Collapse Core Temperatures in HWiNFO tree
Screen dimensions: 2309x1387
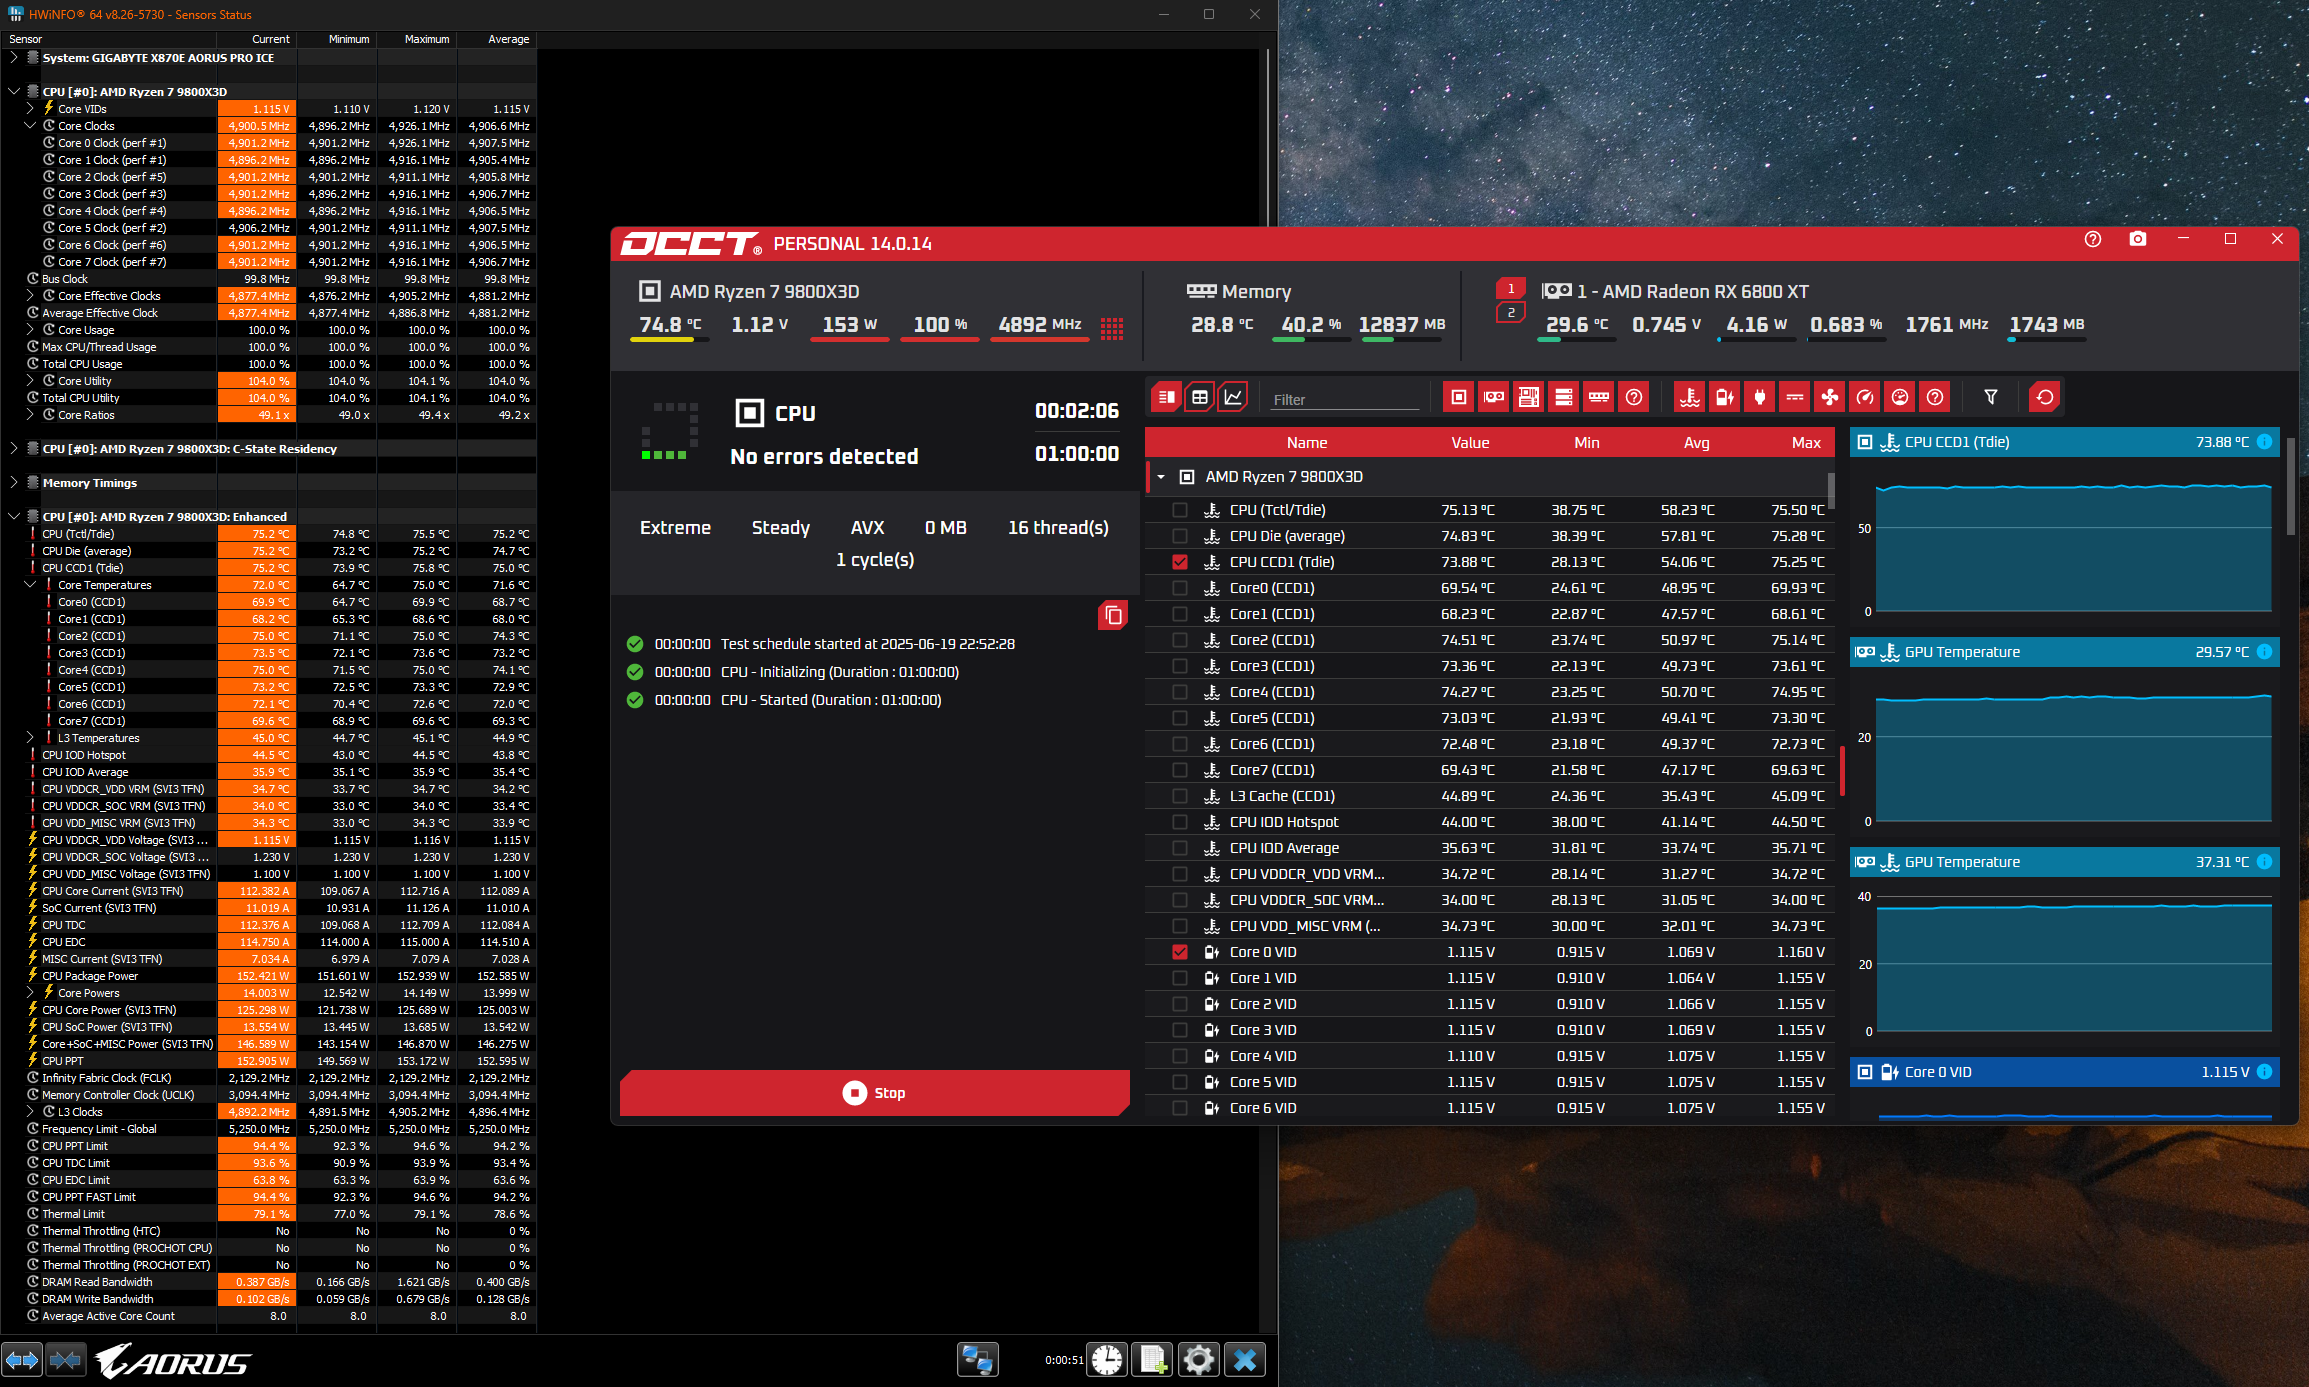(30, 585)
